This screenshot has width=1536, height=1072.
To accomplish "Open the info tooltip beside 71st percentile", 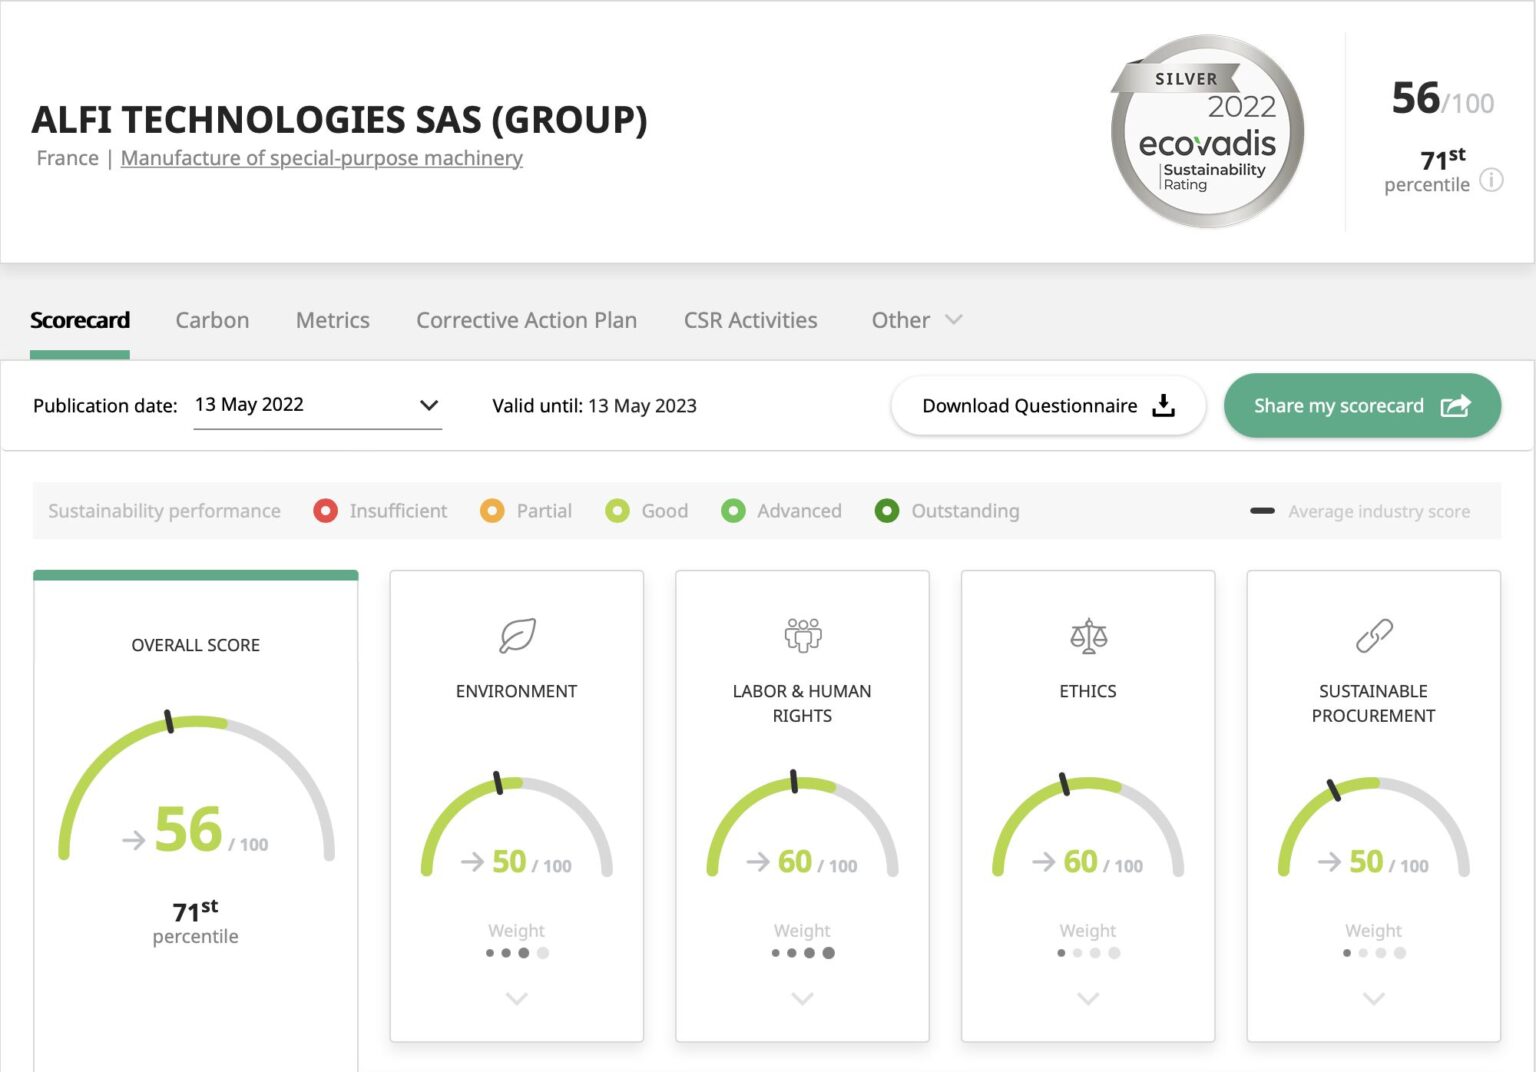I will pos(1491,181).
